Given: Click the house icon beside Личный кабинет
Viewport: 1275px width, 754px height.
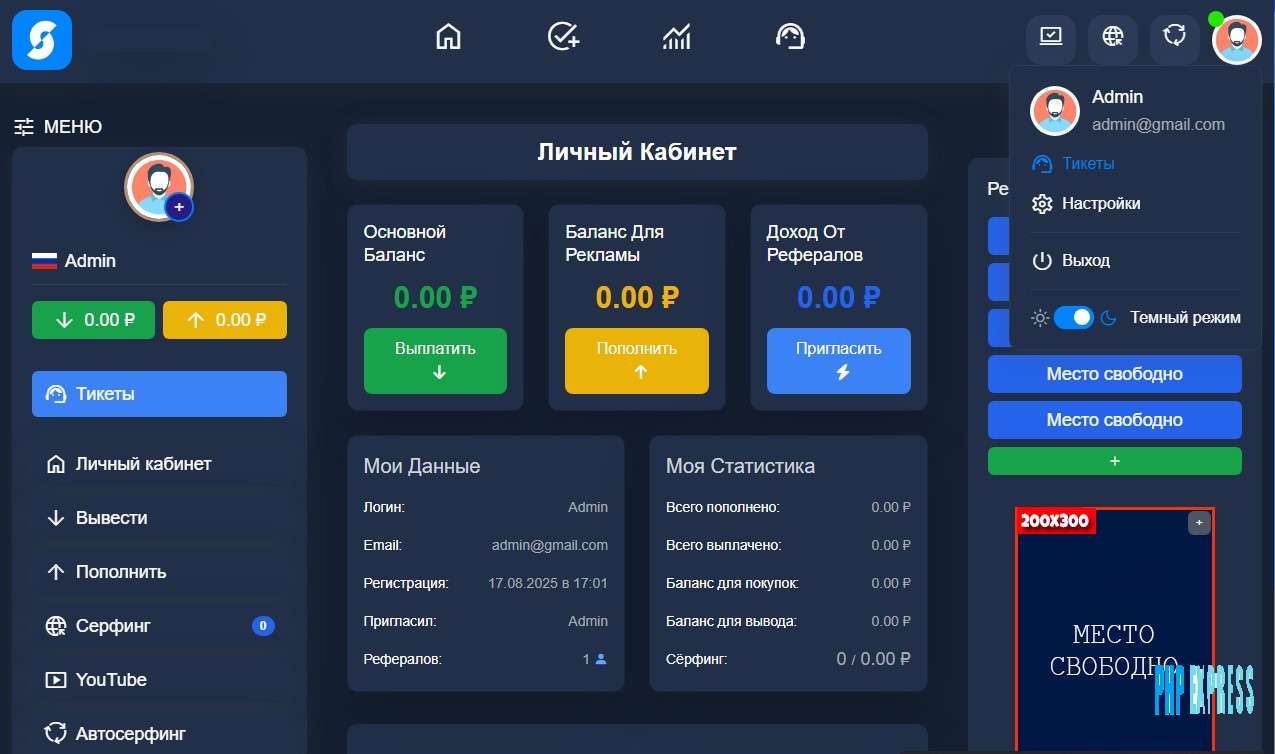Looking at the screenshot, I should pyautogui.click(x=56, y=464).
